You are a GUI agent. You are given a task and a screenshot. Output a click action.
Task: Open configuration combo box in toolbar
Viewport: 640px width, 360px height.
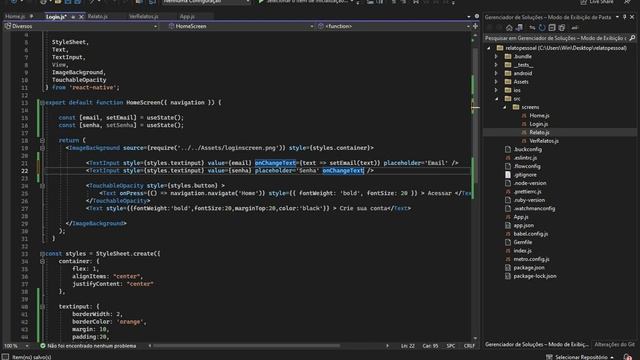point(206,2)
